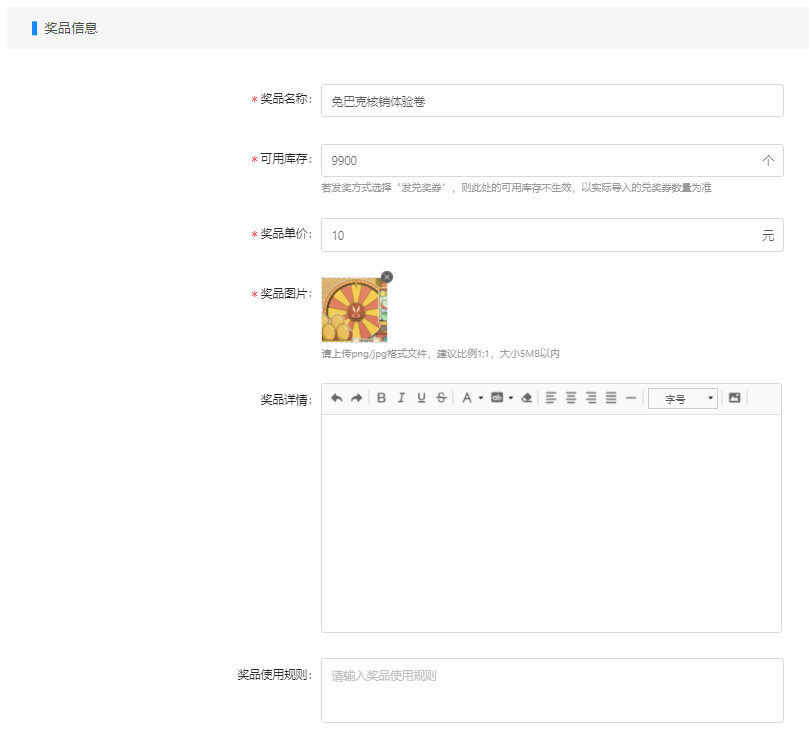
Task: Toggle underline formatting
Action: 421,398
